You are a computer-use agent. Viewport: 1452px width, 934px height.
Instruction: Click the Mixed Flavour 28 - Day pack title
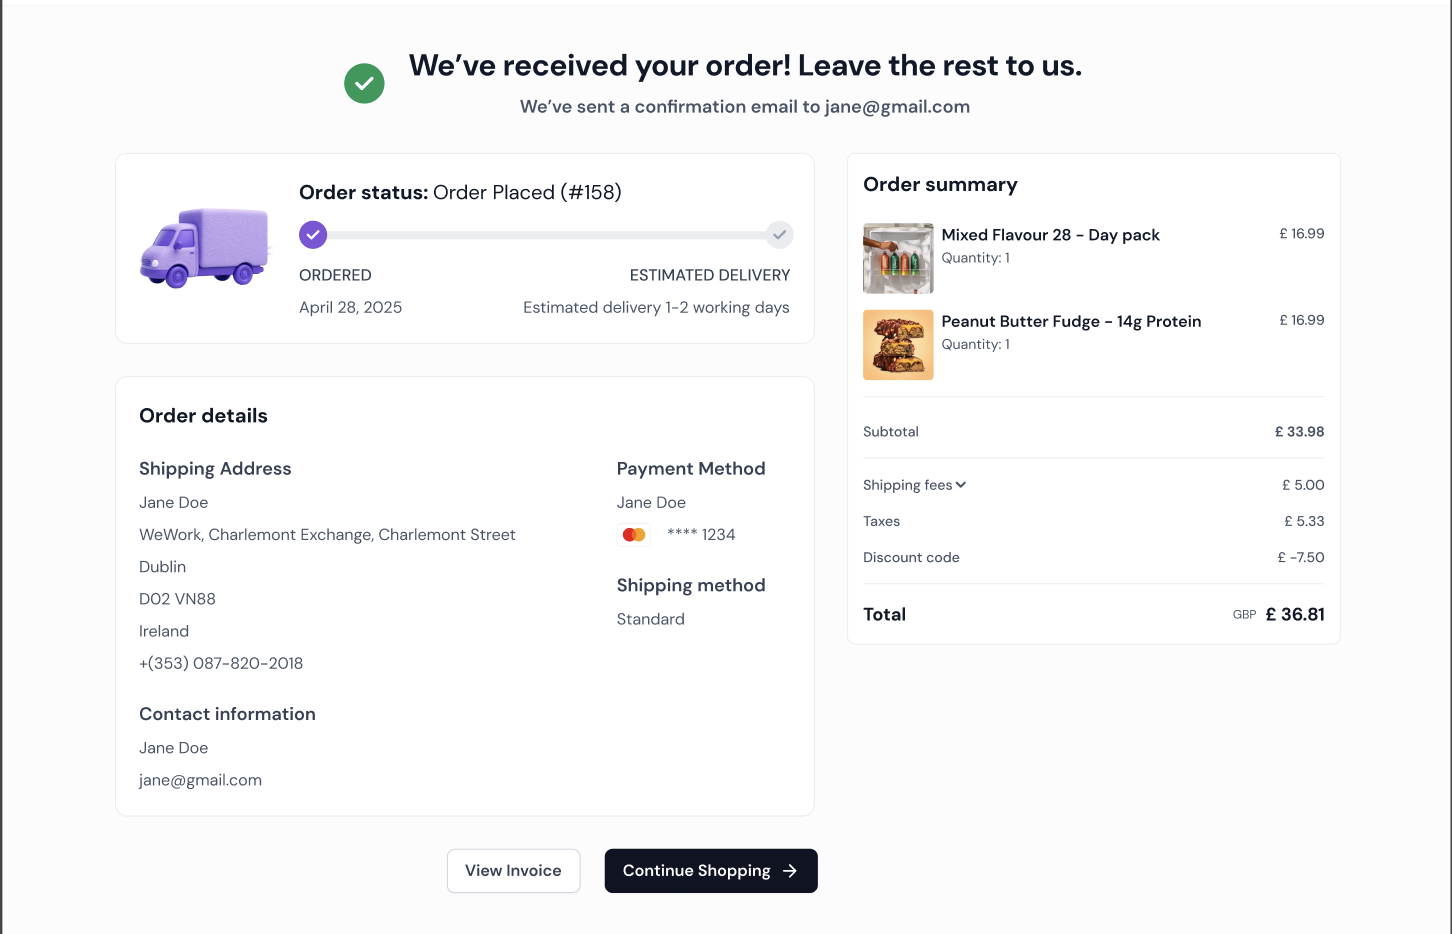tap(1050, 235)
